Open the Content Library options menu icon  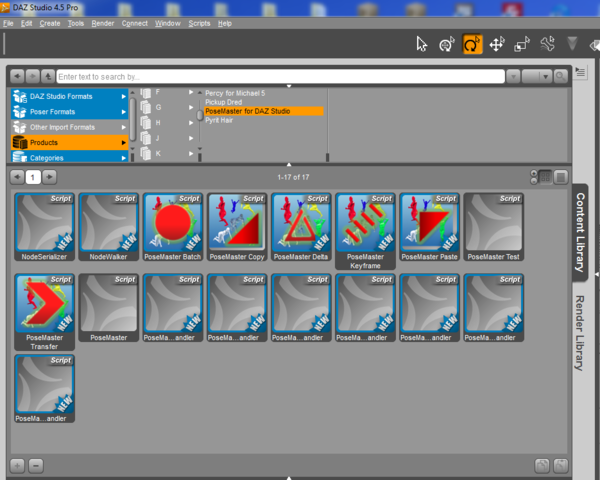(x=580, y=72)
